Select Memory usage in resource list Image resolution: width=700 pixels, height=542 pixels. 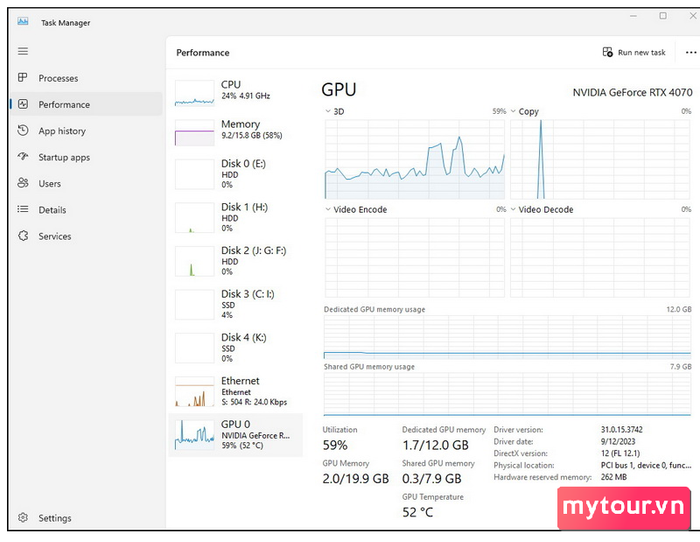pos(235,130)
